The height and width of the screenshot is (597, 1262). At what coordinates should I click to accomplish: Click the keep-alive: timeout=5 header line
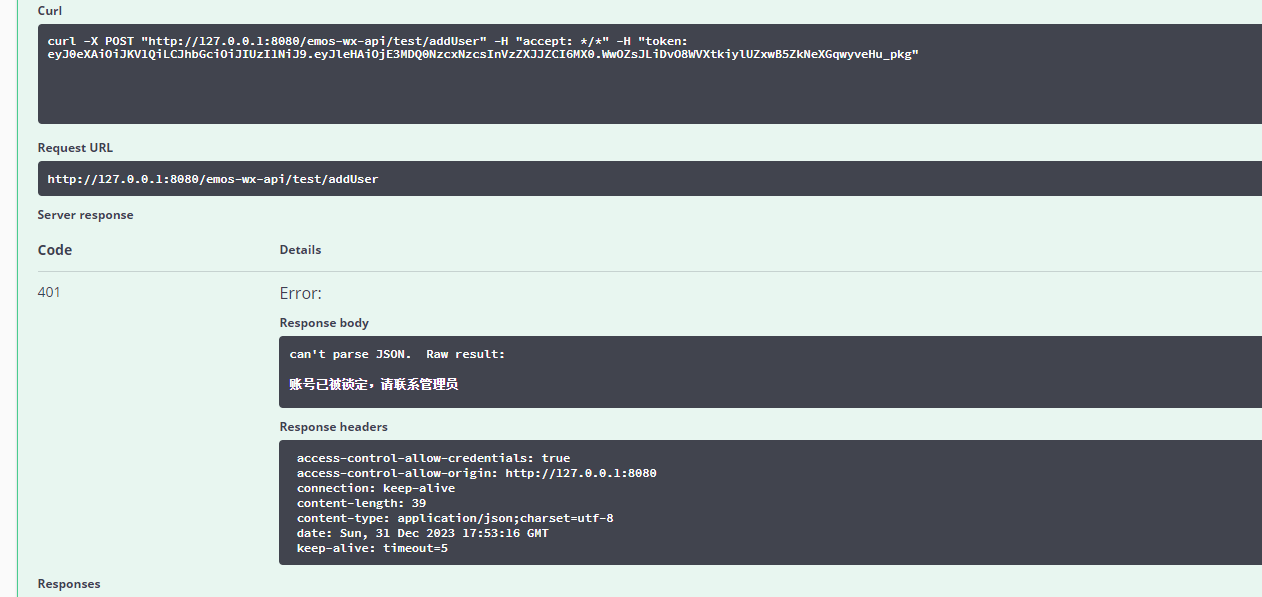372,548
